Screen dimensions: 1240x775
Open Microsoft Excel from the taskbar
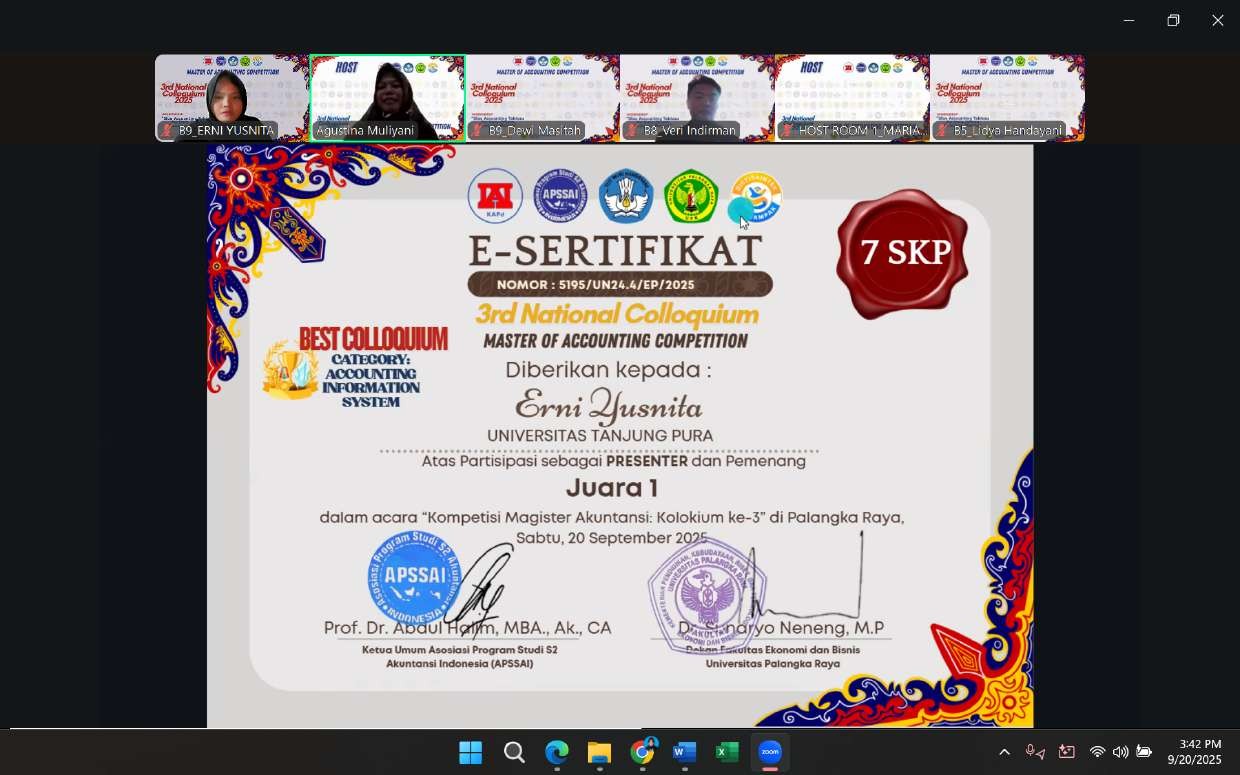click(x=727, y=752)
